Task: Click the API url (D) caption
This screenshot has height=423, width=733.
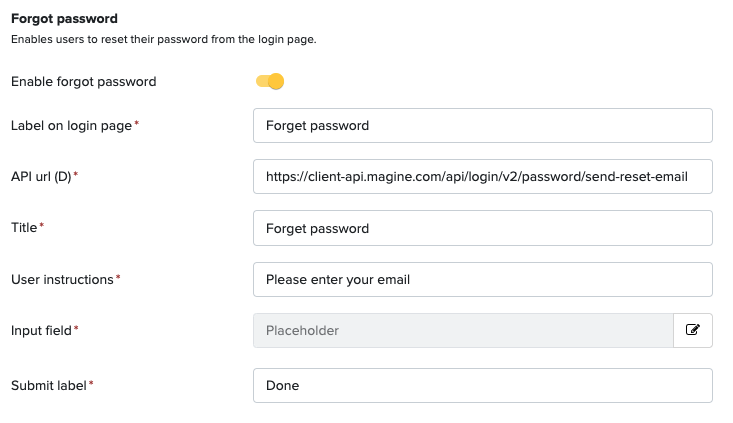Action: click(x=41, y=177)
